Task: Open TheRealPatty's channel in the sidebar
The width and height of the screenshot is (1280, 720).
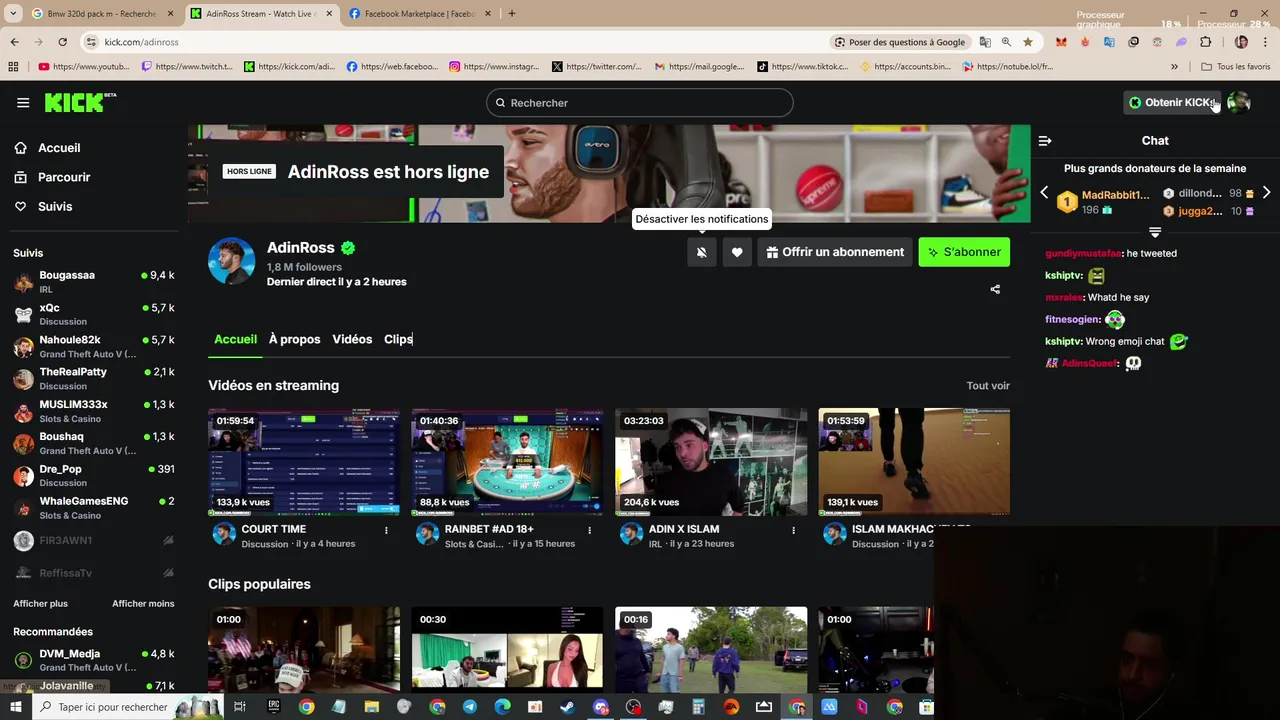Action: [x=94, y=379]
